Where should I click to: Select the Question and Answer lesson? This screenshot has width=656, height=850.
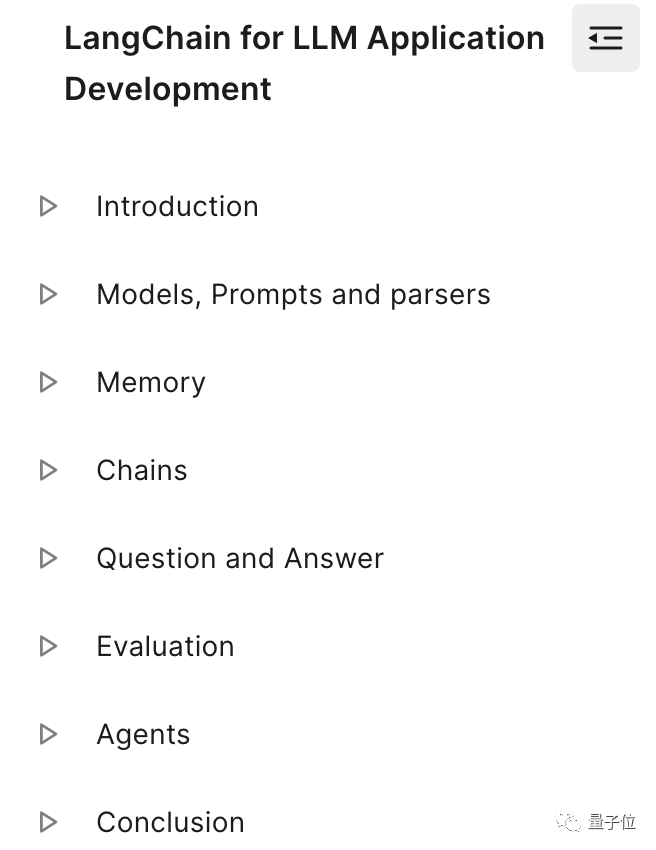pos(240,558)
